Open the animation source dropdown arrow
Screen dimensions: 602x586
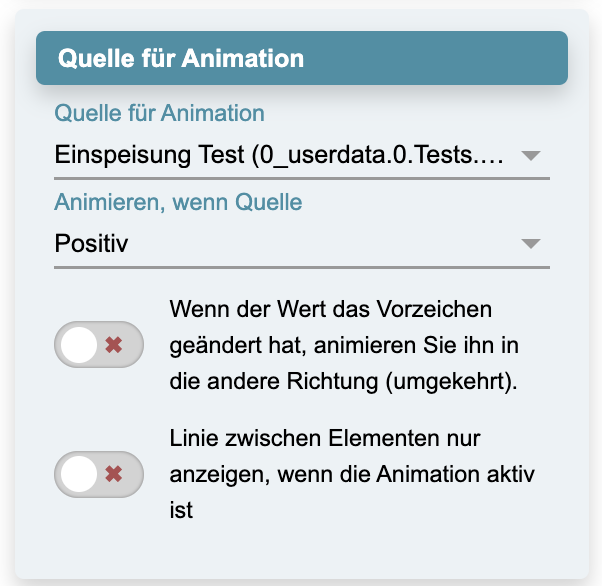(531, 157)
